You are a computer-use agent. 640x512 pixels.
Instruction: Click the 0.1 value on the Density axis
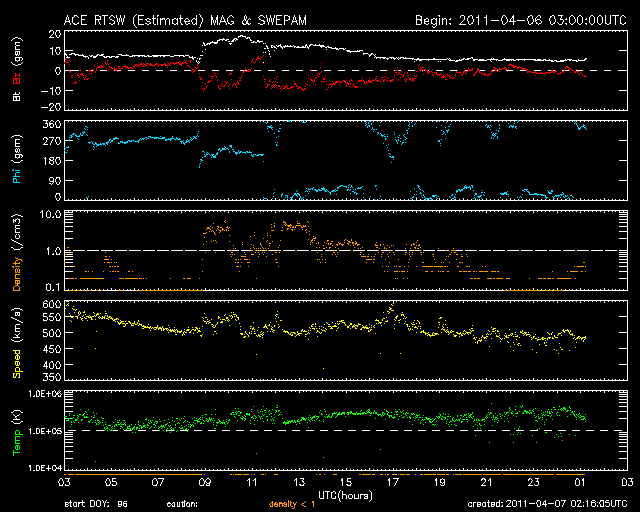tap(53, 287)
